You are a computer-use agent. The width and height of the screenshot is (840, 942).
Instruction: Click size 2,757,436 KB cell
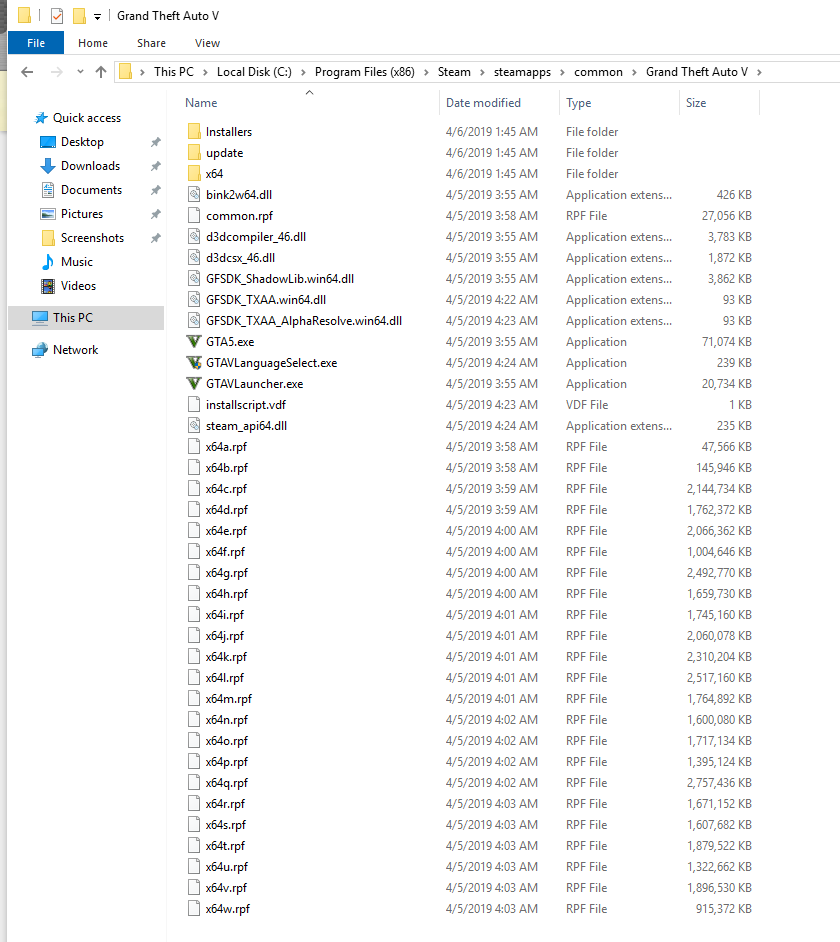tap(719, 783)
